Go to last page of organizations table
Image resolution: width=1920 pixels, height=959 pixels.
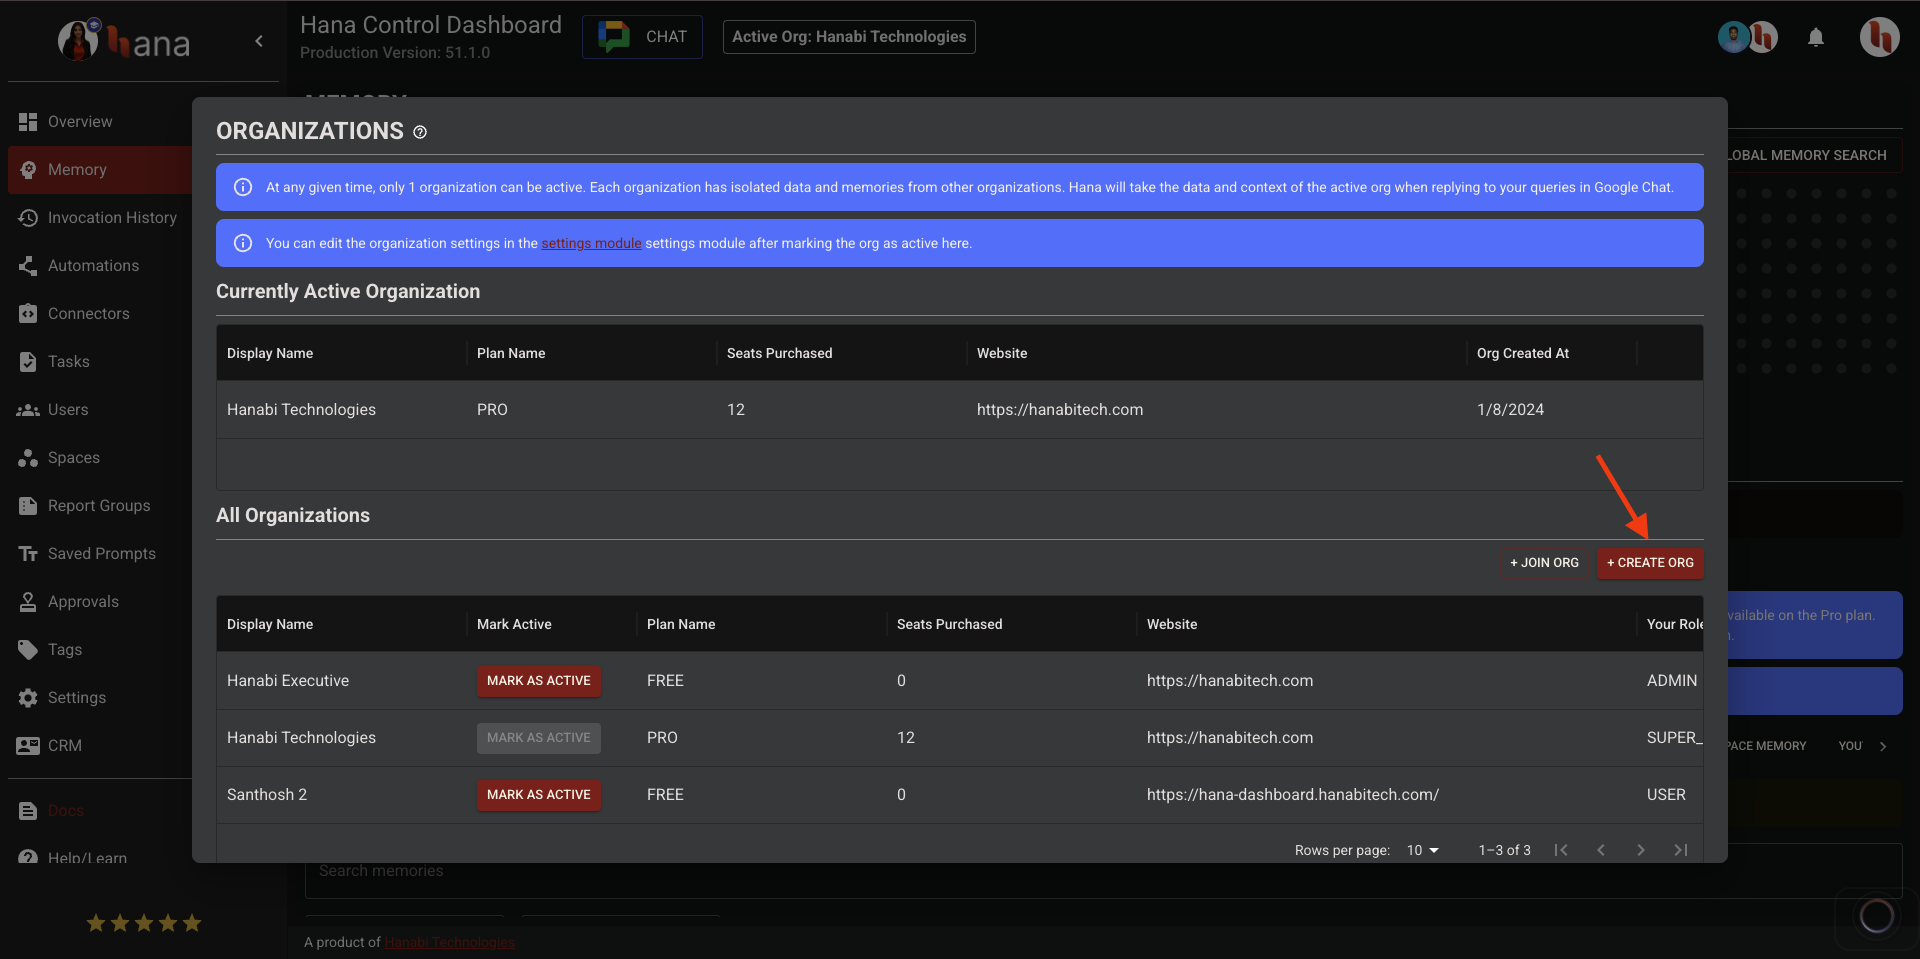click(x=1681, y=850)
